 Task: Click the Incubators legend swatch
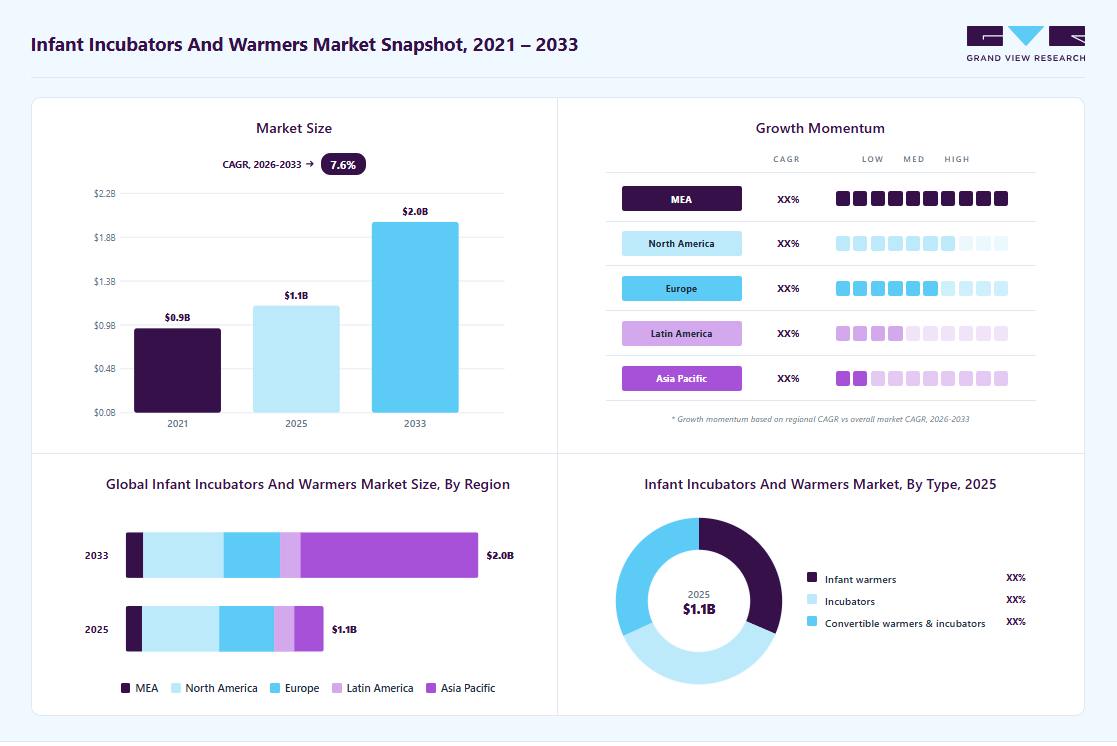coord(812,599)
